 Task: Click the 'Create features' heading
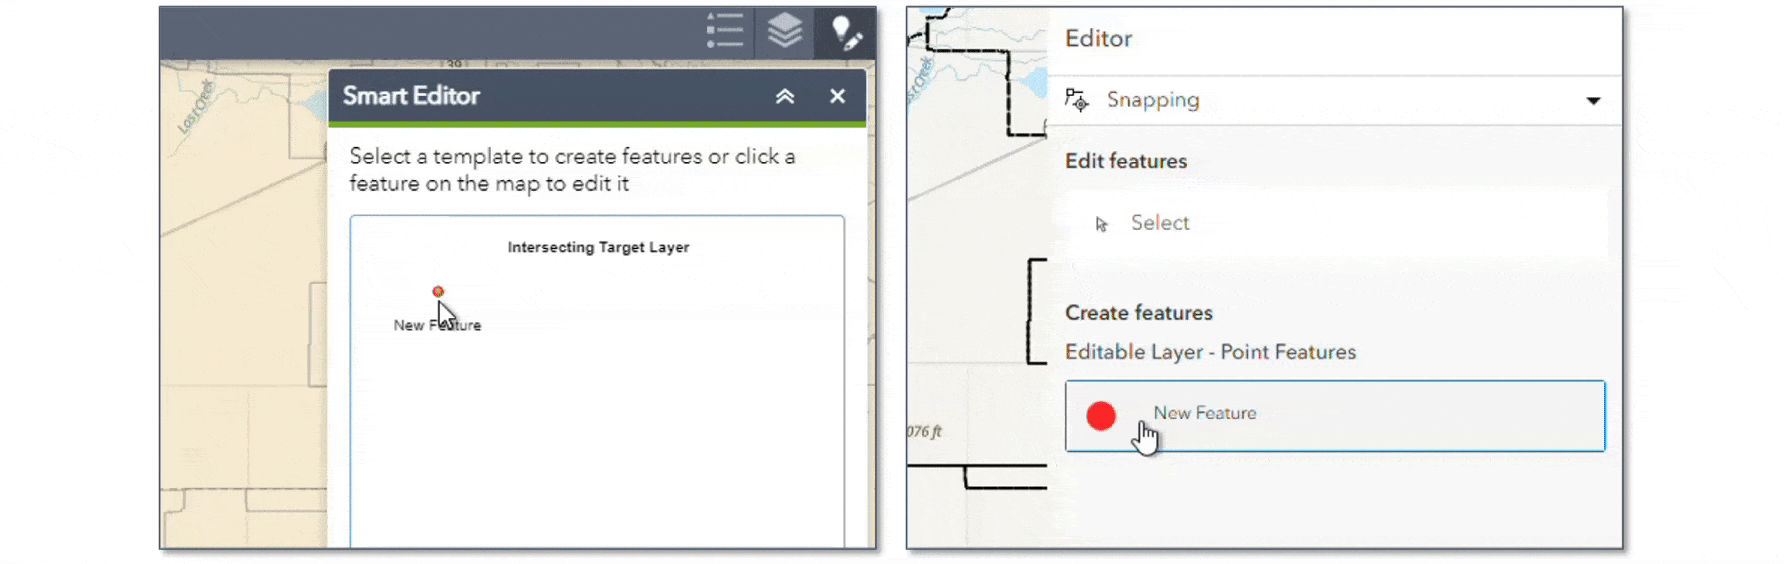[x=1139, y=313]
